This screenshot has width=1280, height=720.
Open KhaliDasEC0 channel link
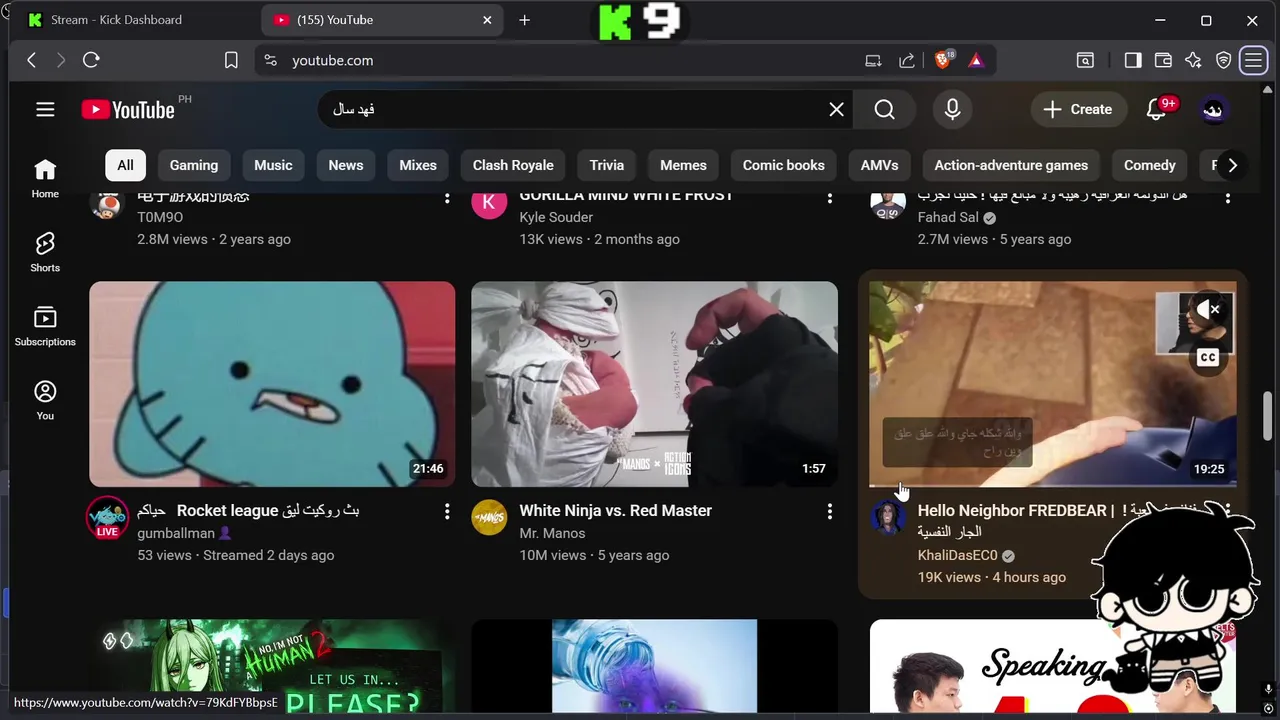[958, 555]
